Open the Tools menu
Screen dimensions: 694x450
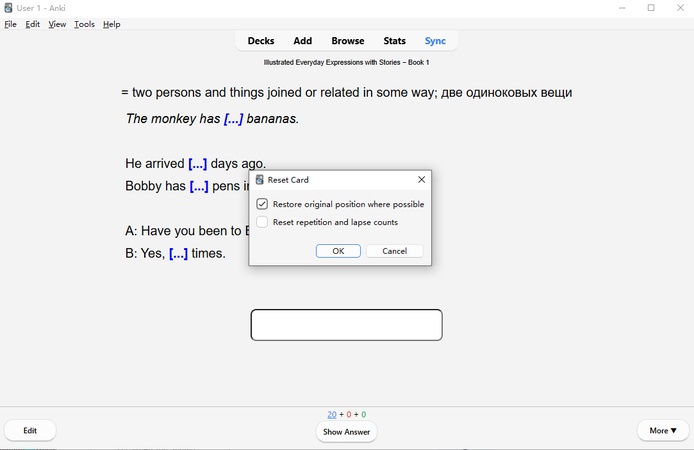click(x=84, y=24)
